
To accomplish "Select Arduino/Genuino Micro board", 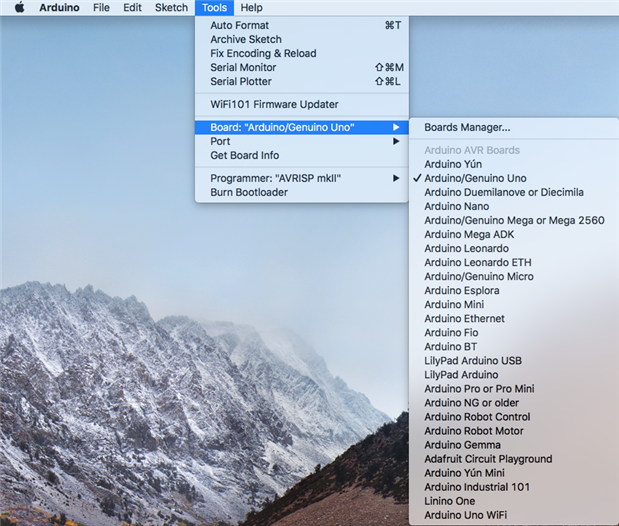I will point(514,276).
